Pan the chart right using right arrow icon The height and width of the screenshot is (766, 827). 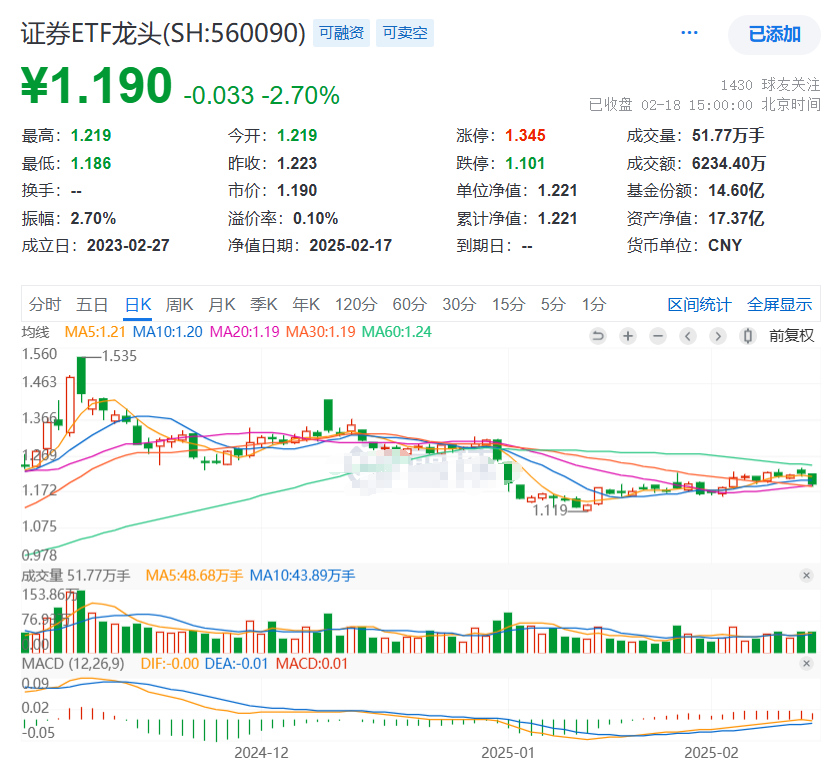pos(717,336)
